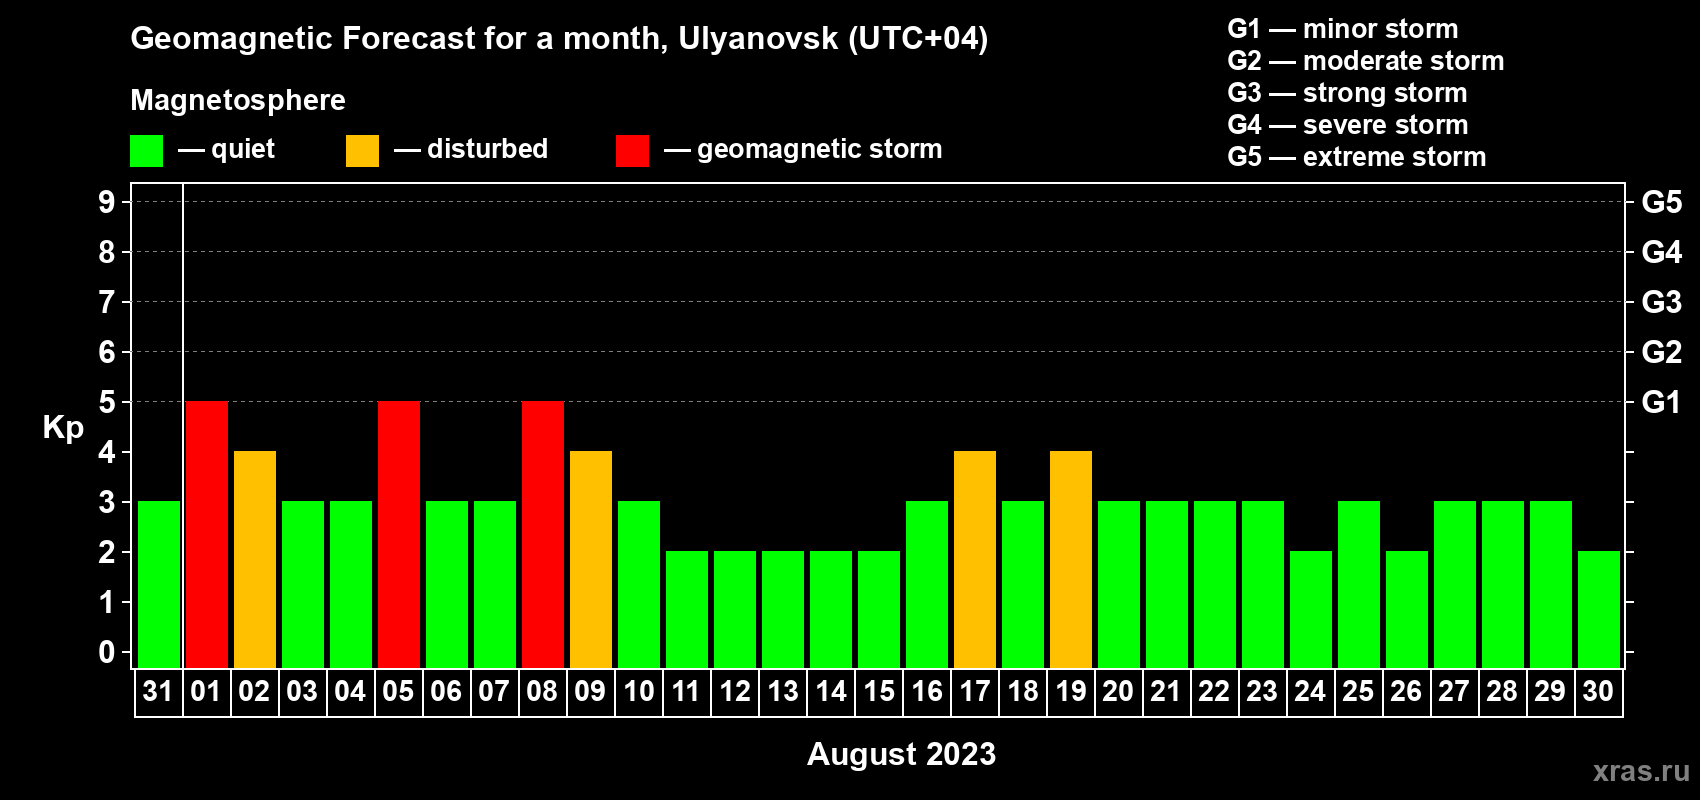1700x800 pixels.
Task: Click the 'G4 — severe storm' legend line
Action: point(1348,125)
